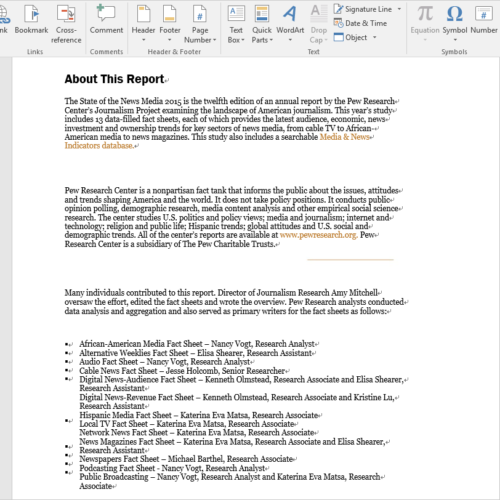Expand the Quick Parts dropdown arrow

click(271, 40)
